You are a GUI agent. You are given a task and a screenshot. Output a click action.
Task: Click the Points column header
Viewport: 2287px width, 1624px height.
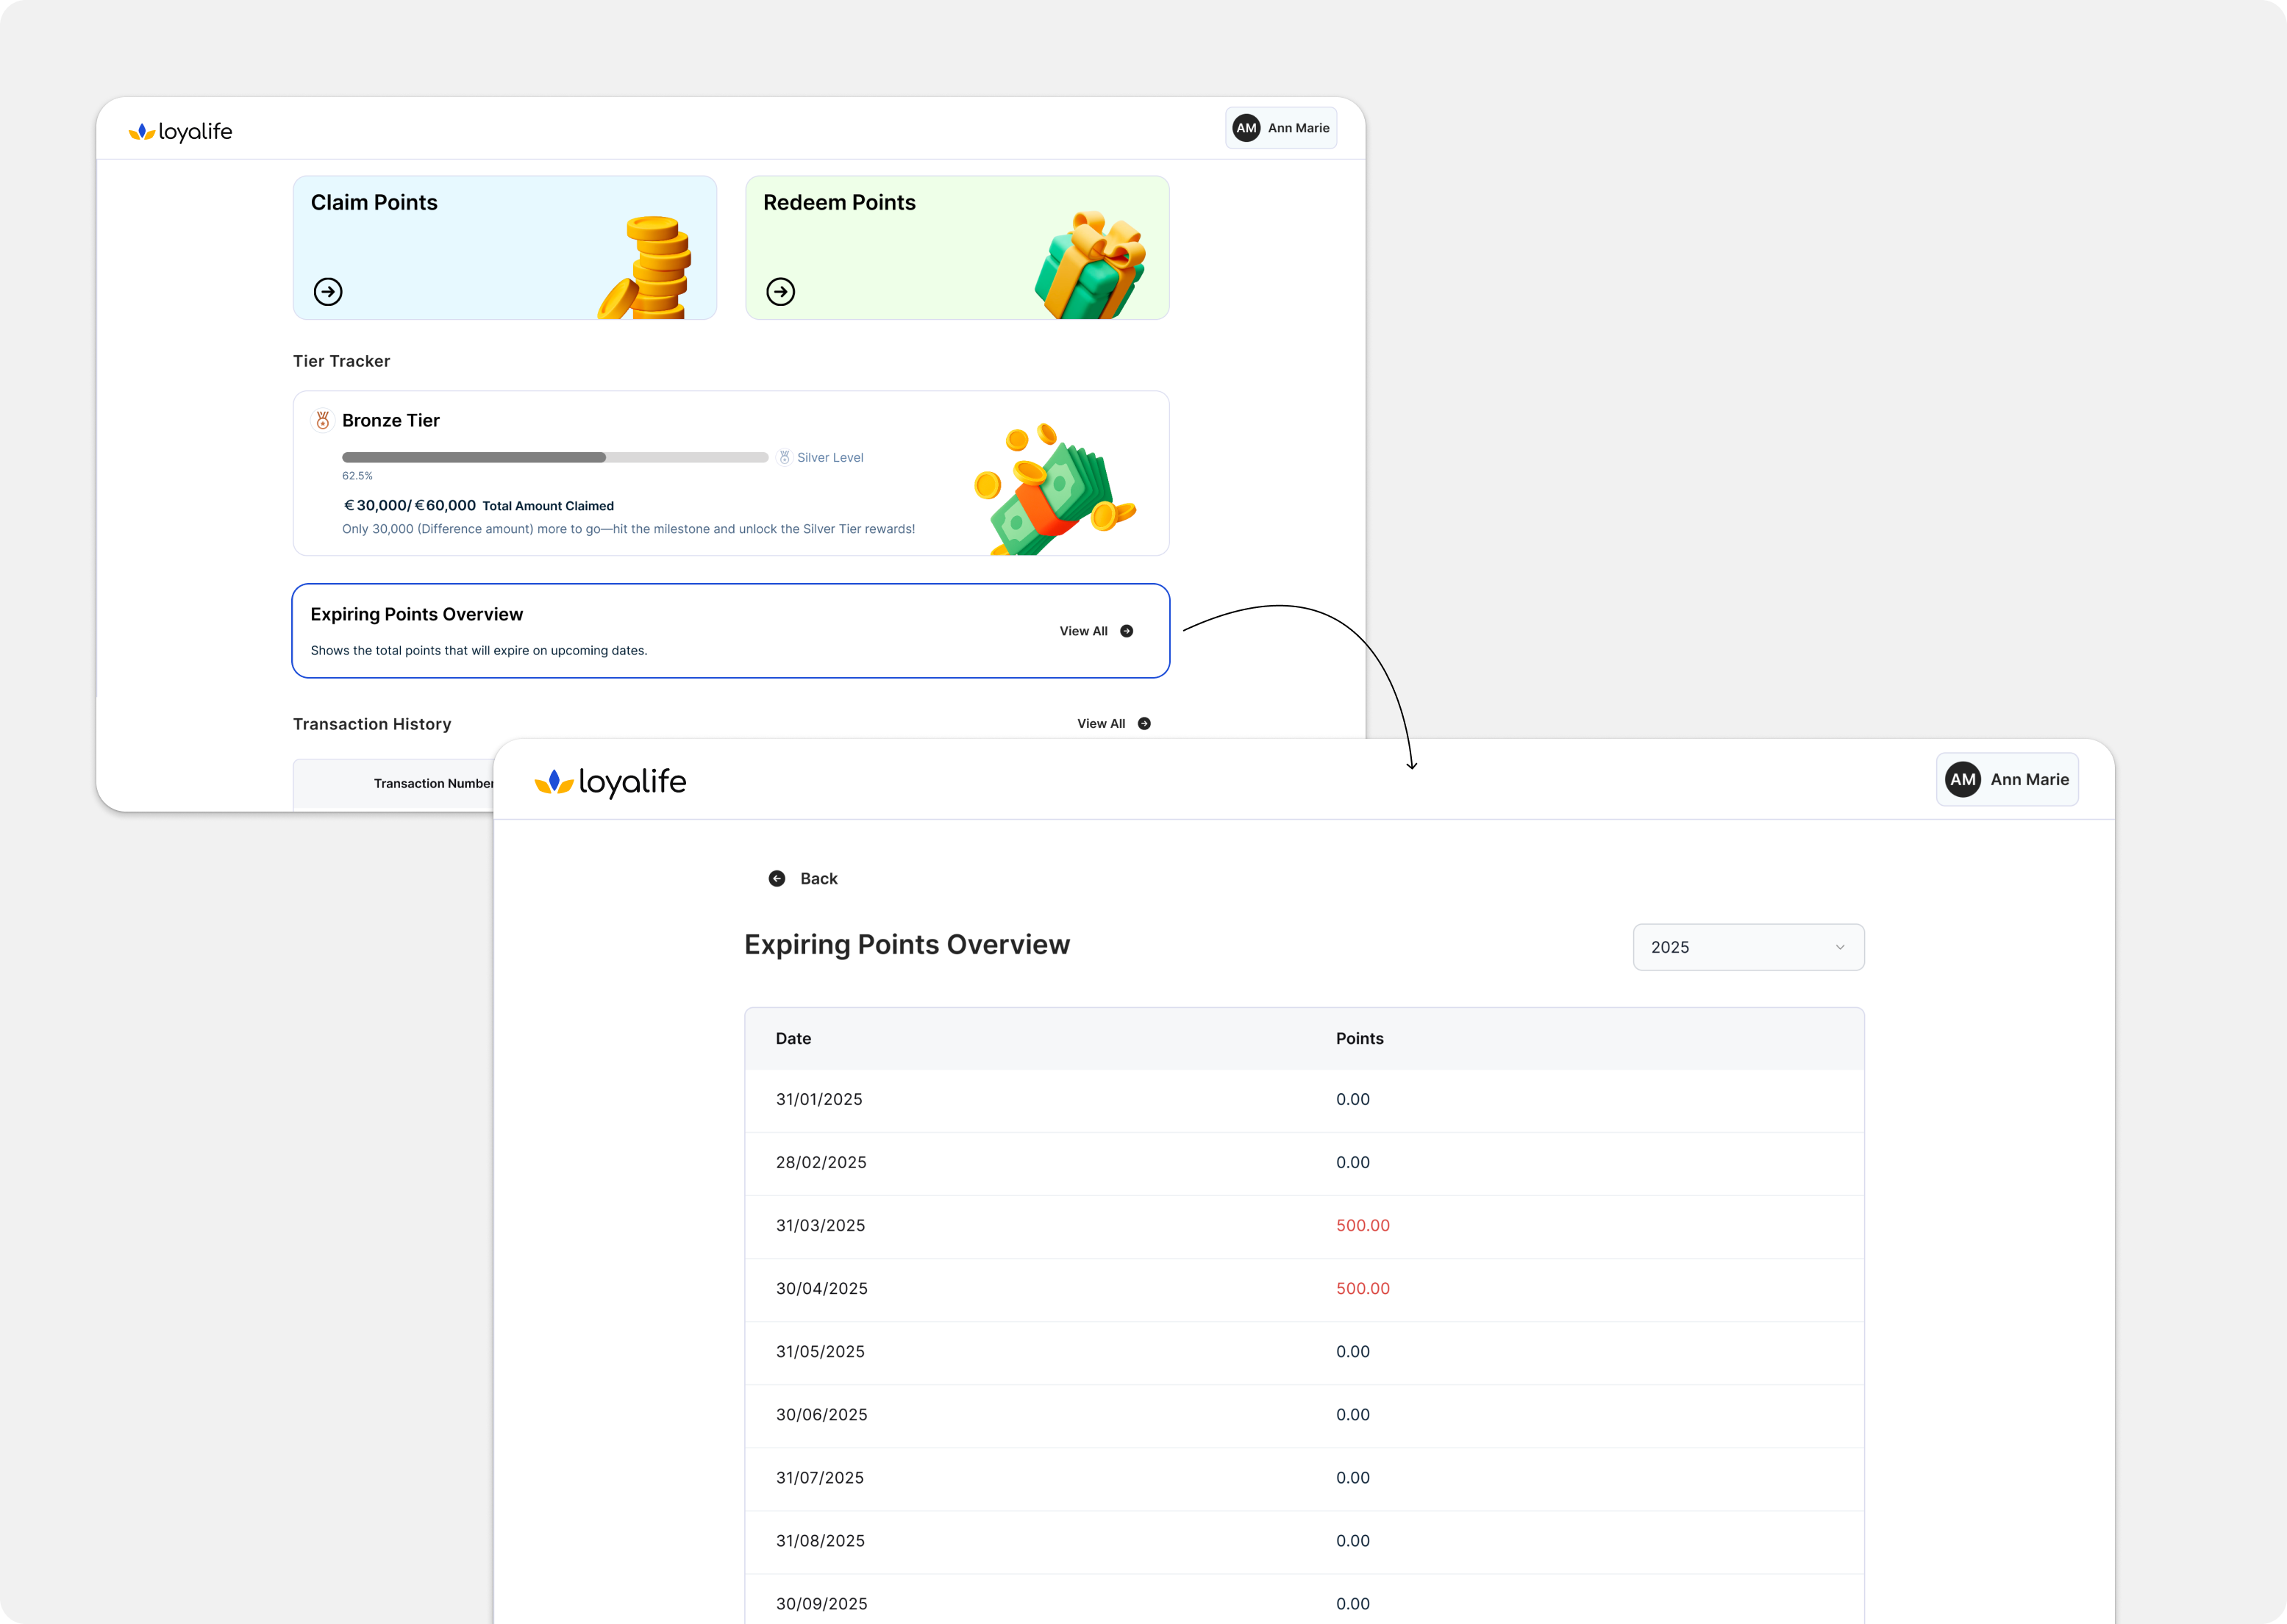tap(1359, 1038)
